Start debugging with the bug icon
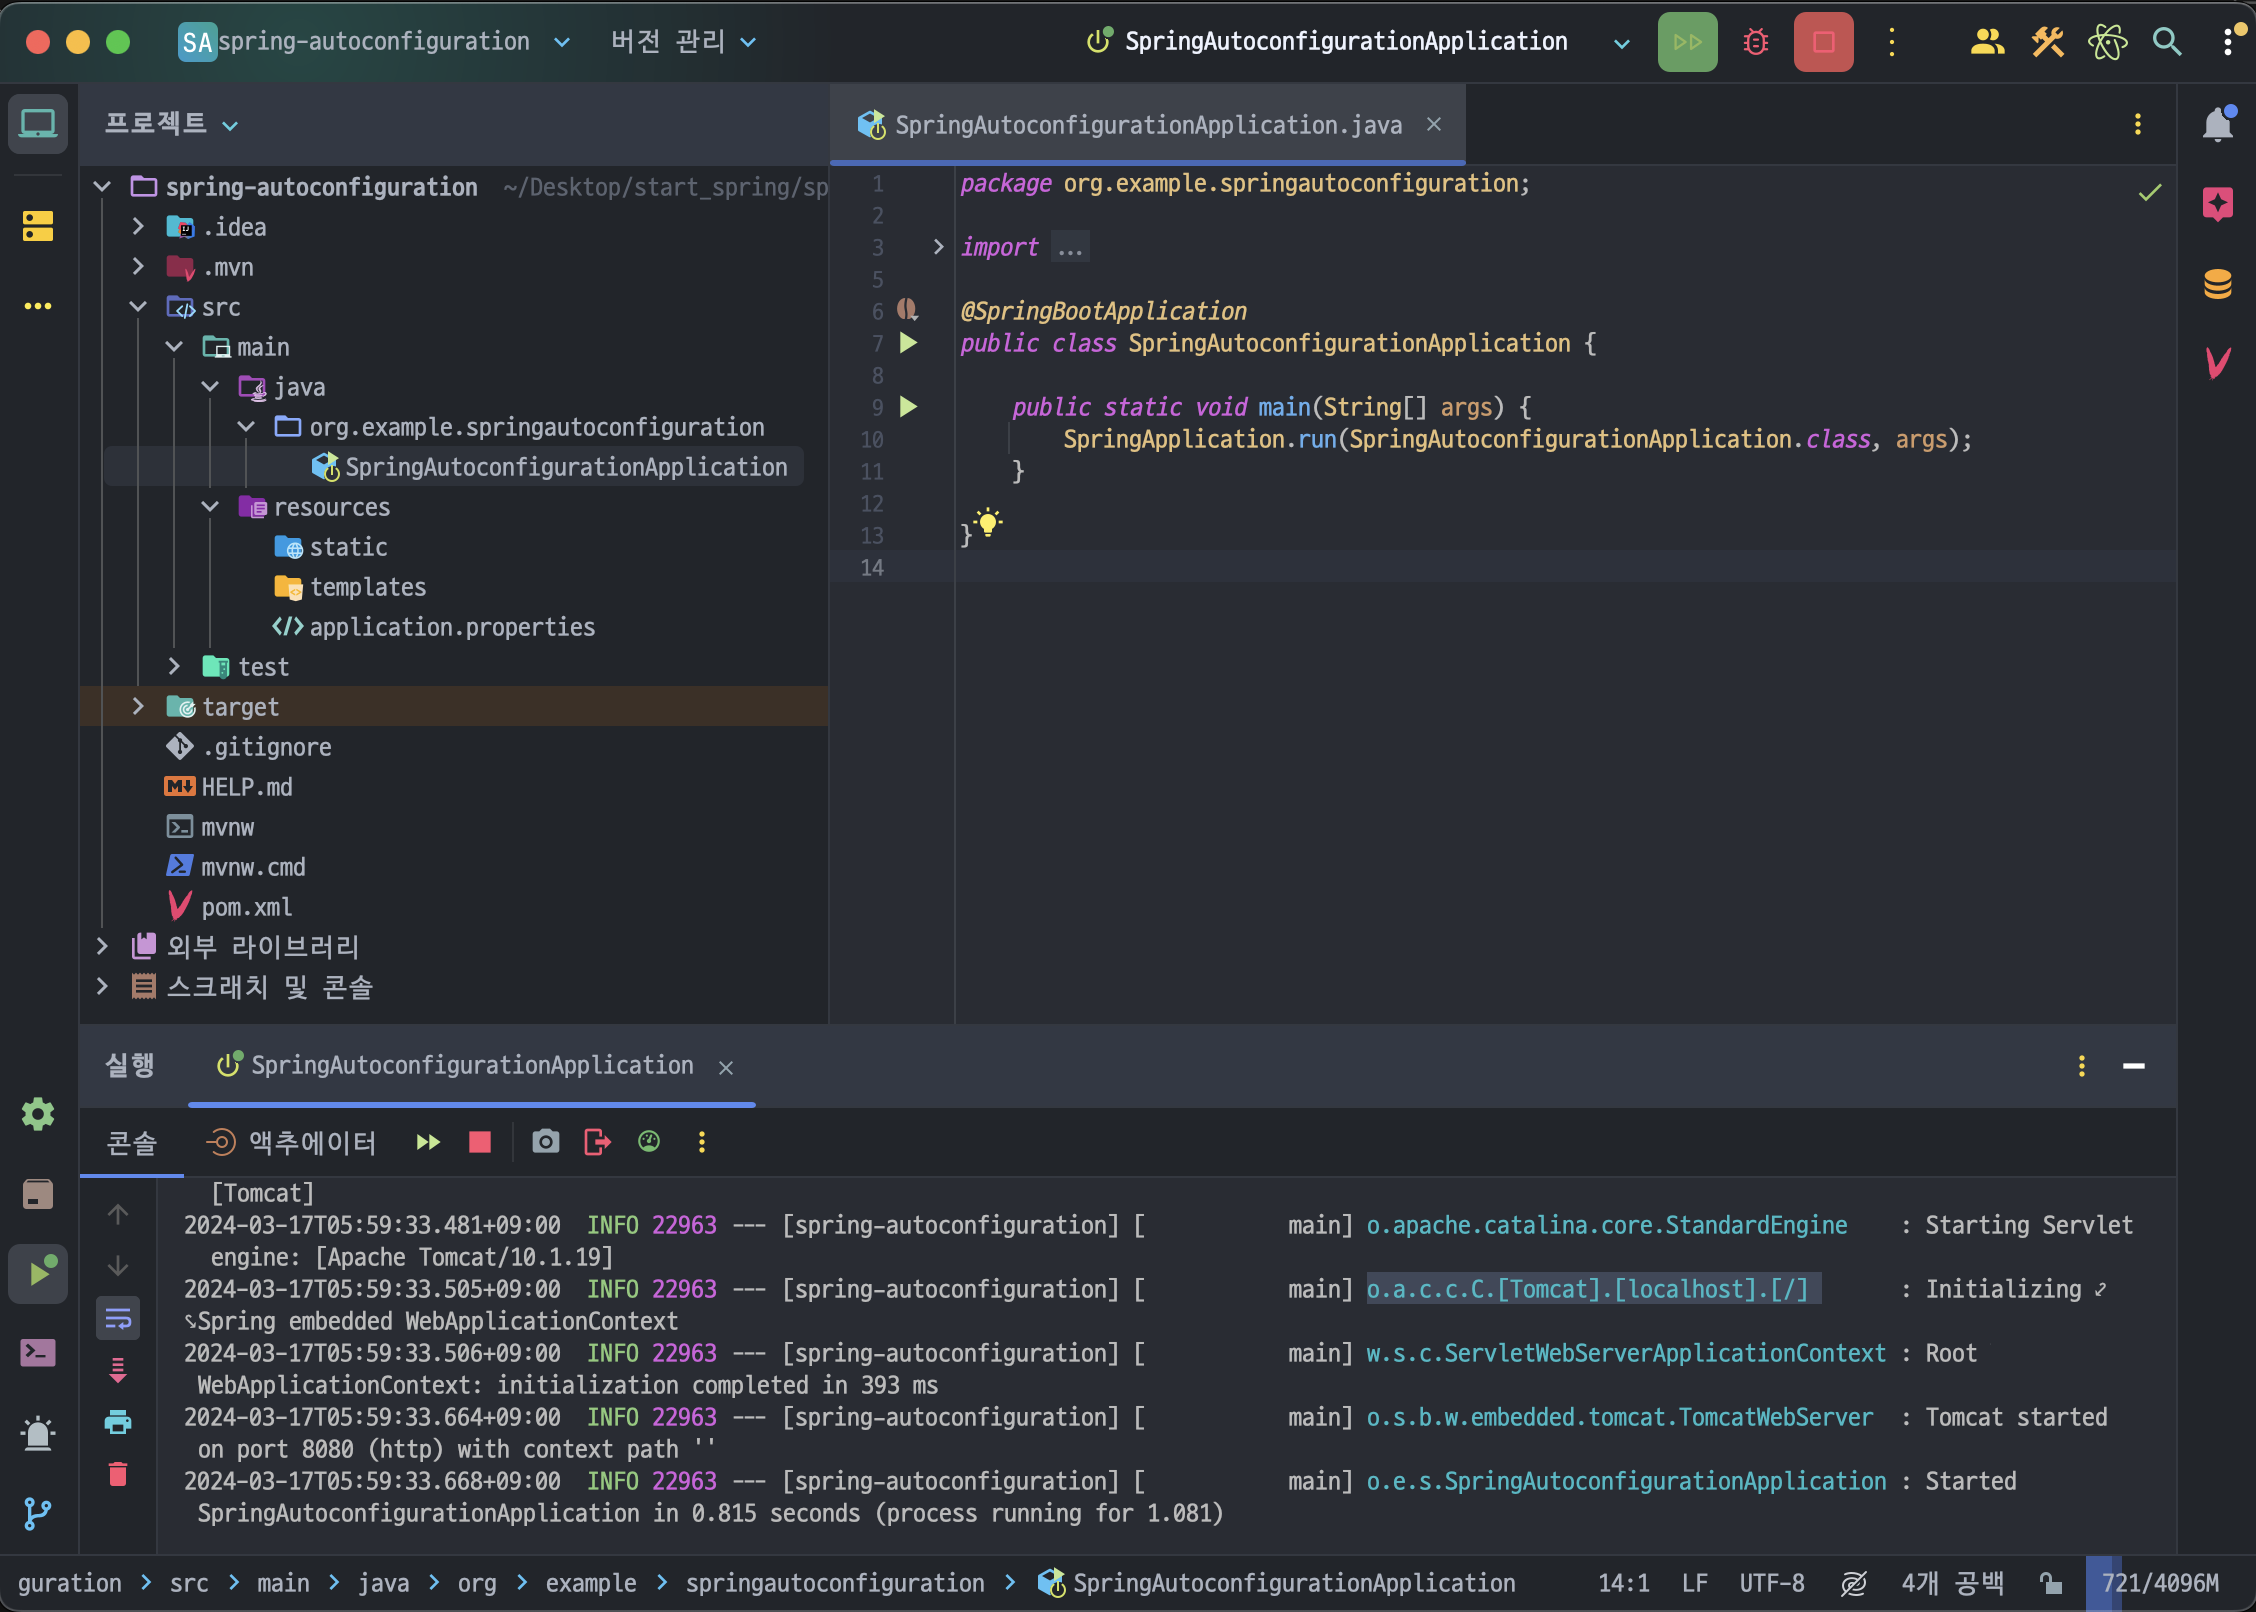The width and height of the screenshot is (2256, 1612). click(x=1756, y=42)
